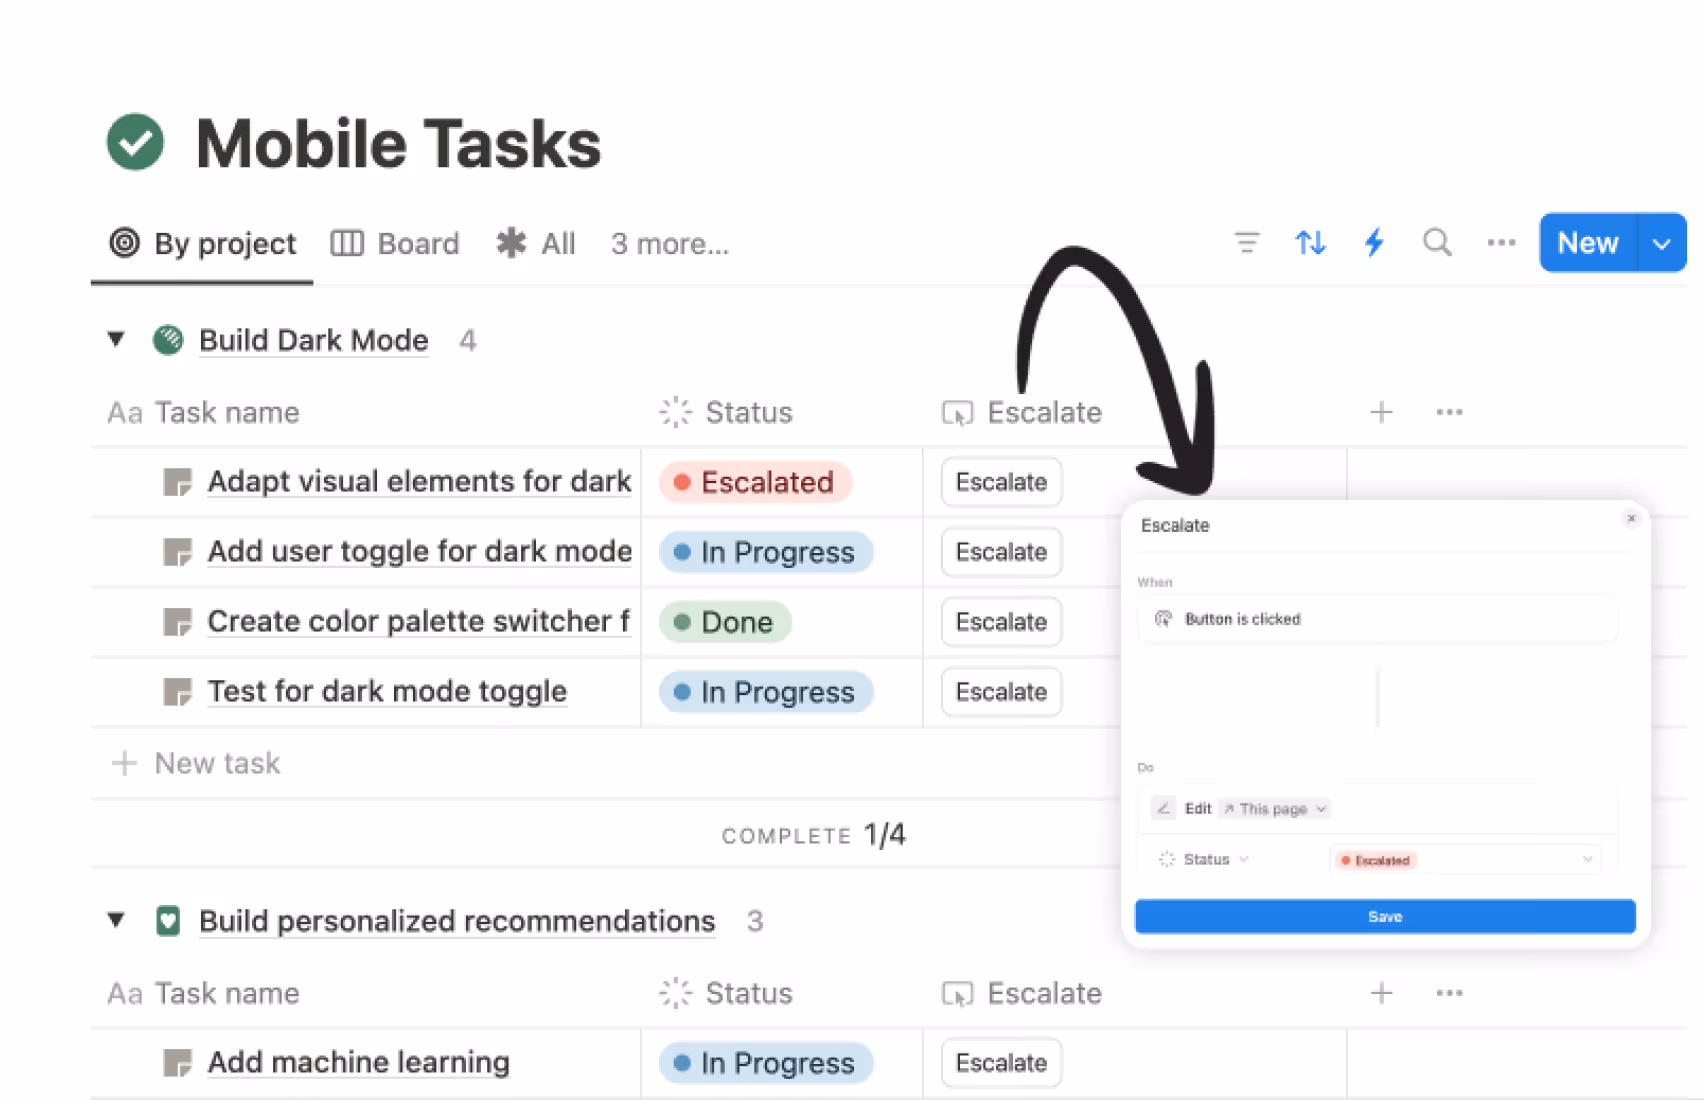Collapse Build personalized recommendations group
This screenshot has height=1100, width=1704.
click(116, 920)
